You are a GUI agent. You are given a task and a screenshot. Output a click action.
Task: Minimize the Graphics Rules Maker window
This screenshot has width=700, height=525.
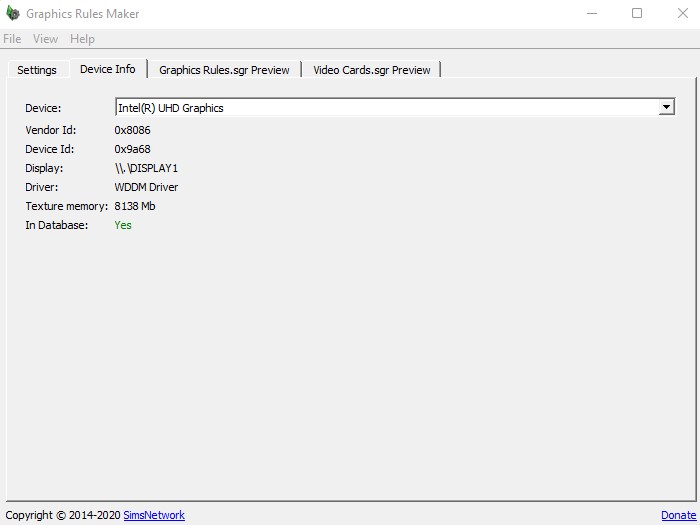592,13
